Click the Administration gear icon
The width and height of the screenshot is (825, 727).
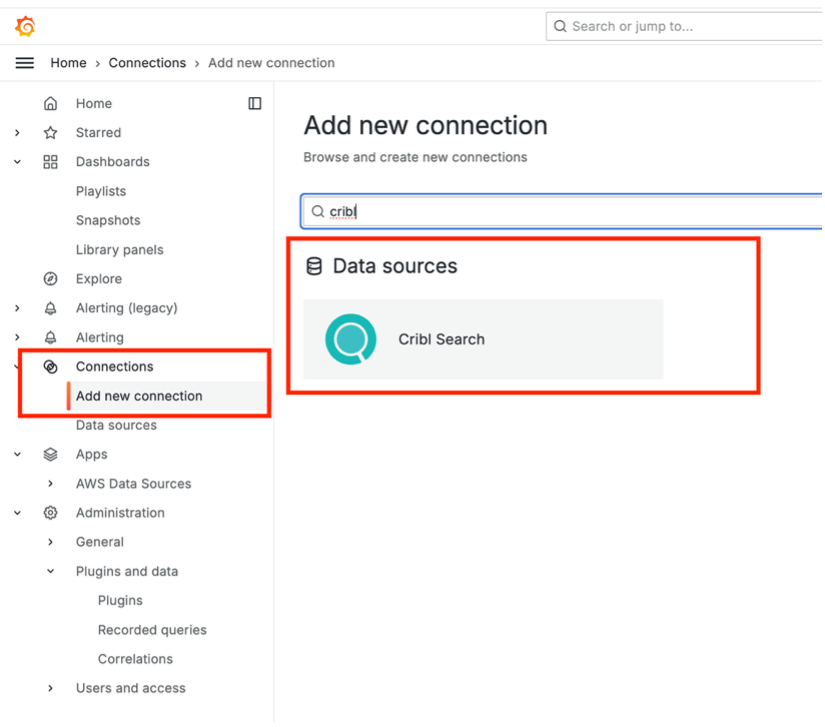(51, 513)
